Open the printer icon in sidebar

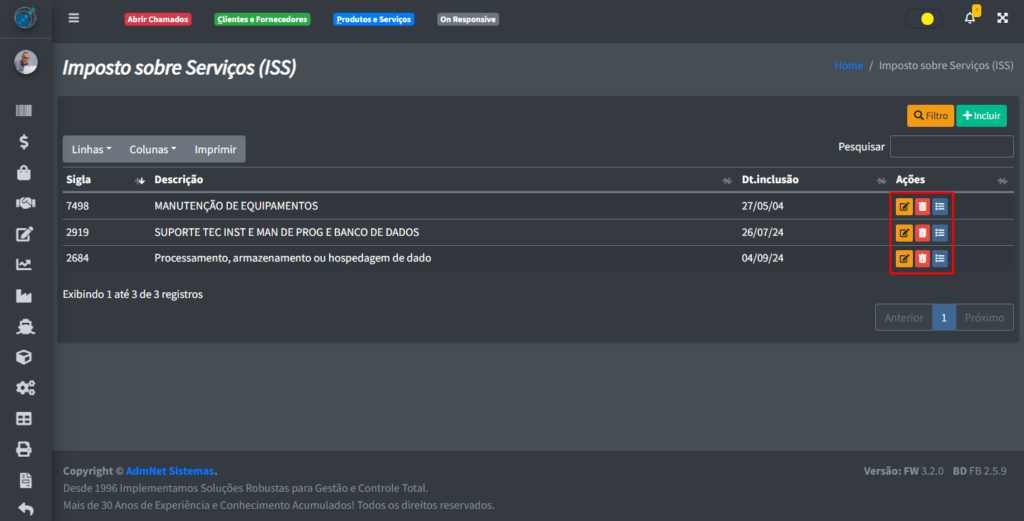[x=25, y=449]
